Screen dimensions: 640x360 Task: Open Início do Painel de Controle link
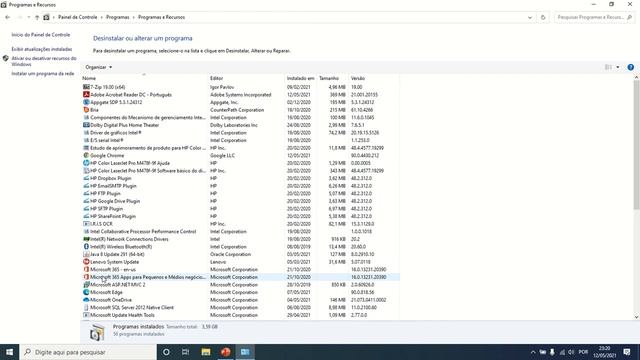(41, 35)
